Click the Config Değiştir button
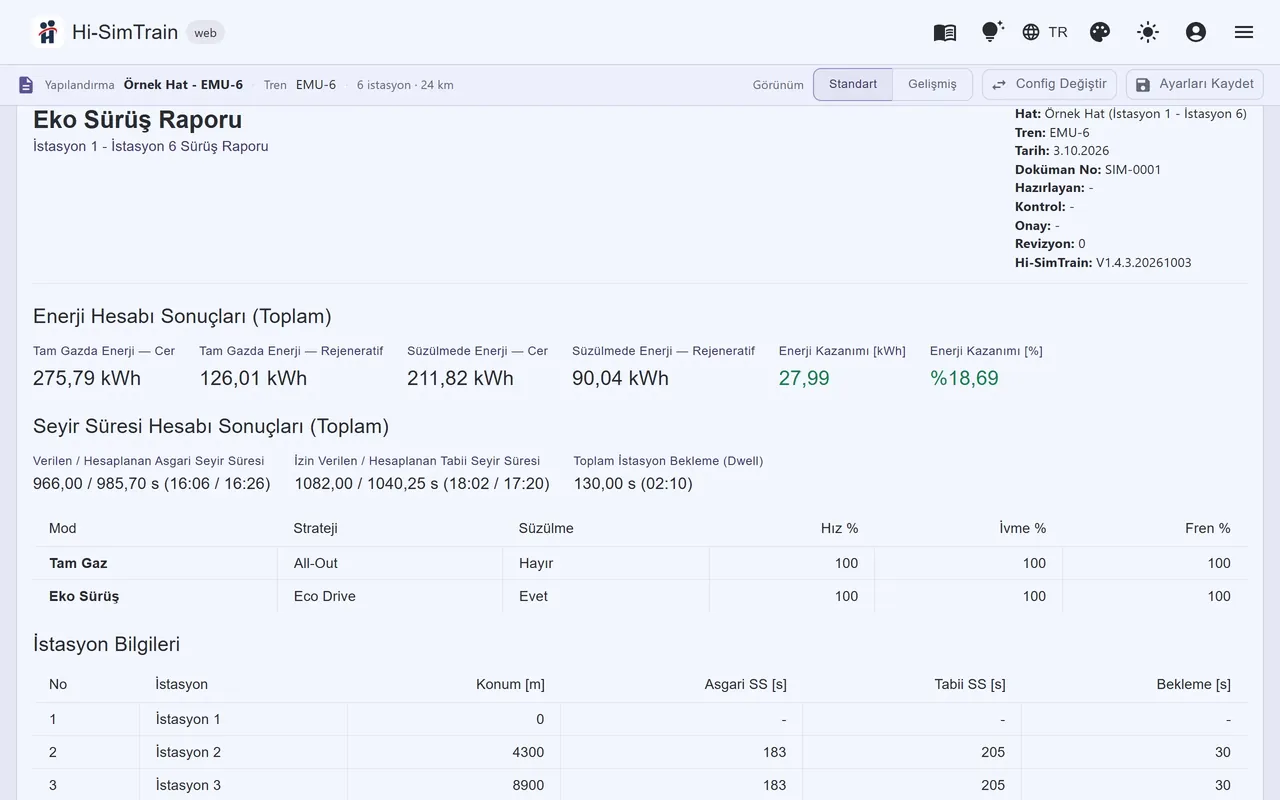This screenshot has height=800, width=1280. [1049, 84]
